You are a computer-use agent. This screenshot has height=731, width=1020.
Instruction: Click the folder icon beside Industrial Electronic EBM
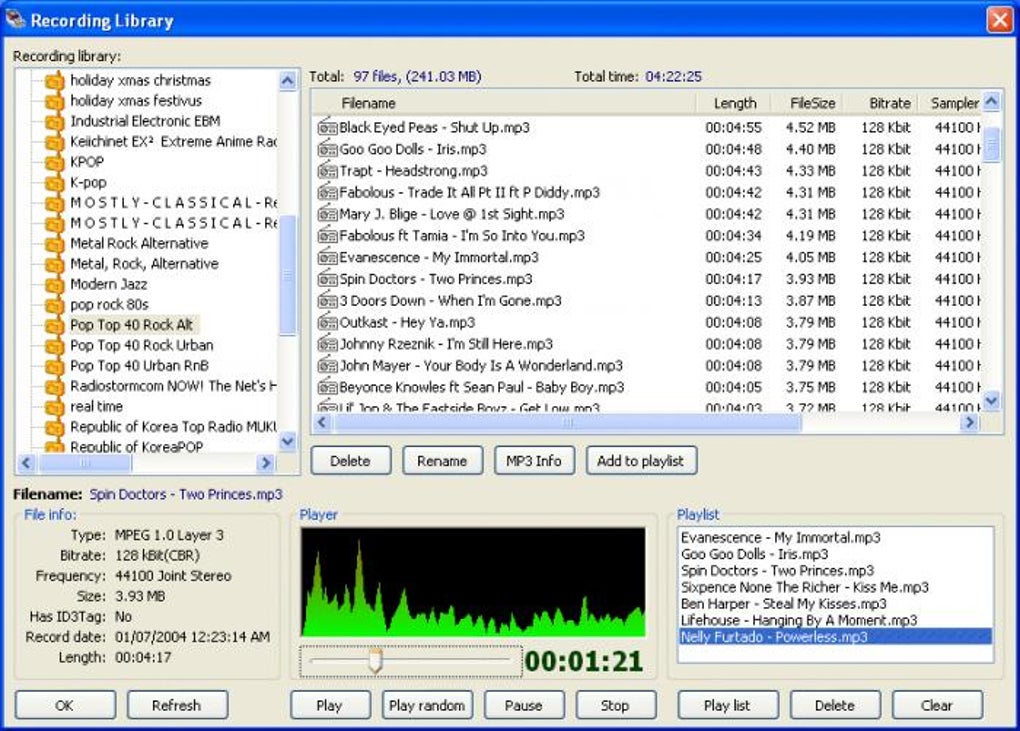click(x=54, y=121)
